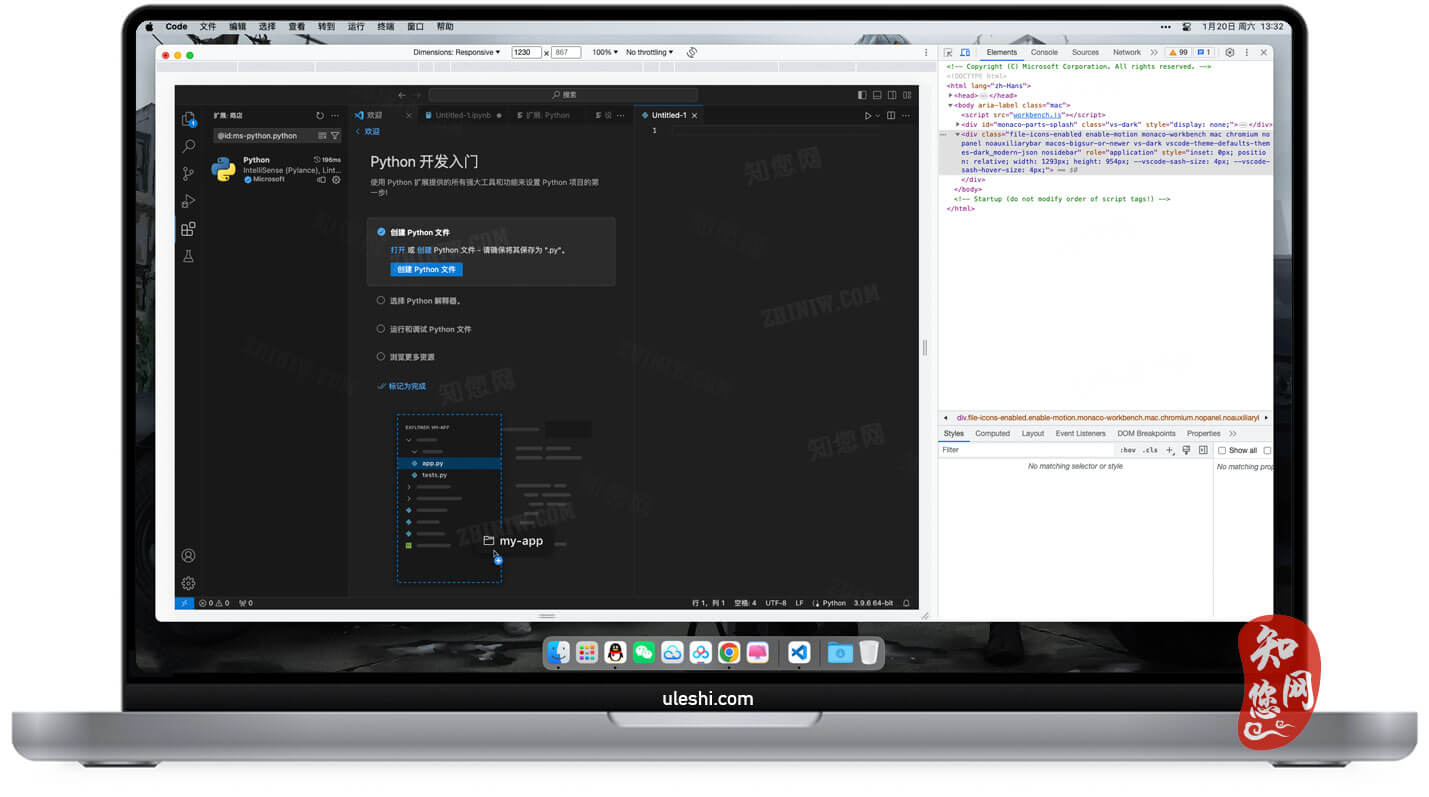Open the Testing flask icon view
This screenshot has height=797, width=1429.
[188, 256]
